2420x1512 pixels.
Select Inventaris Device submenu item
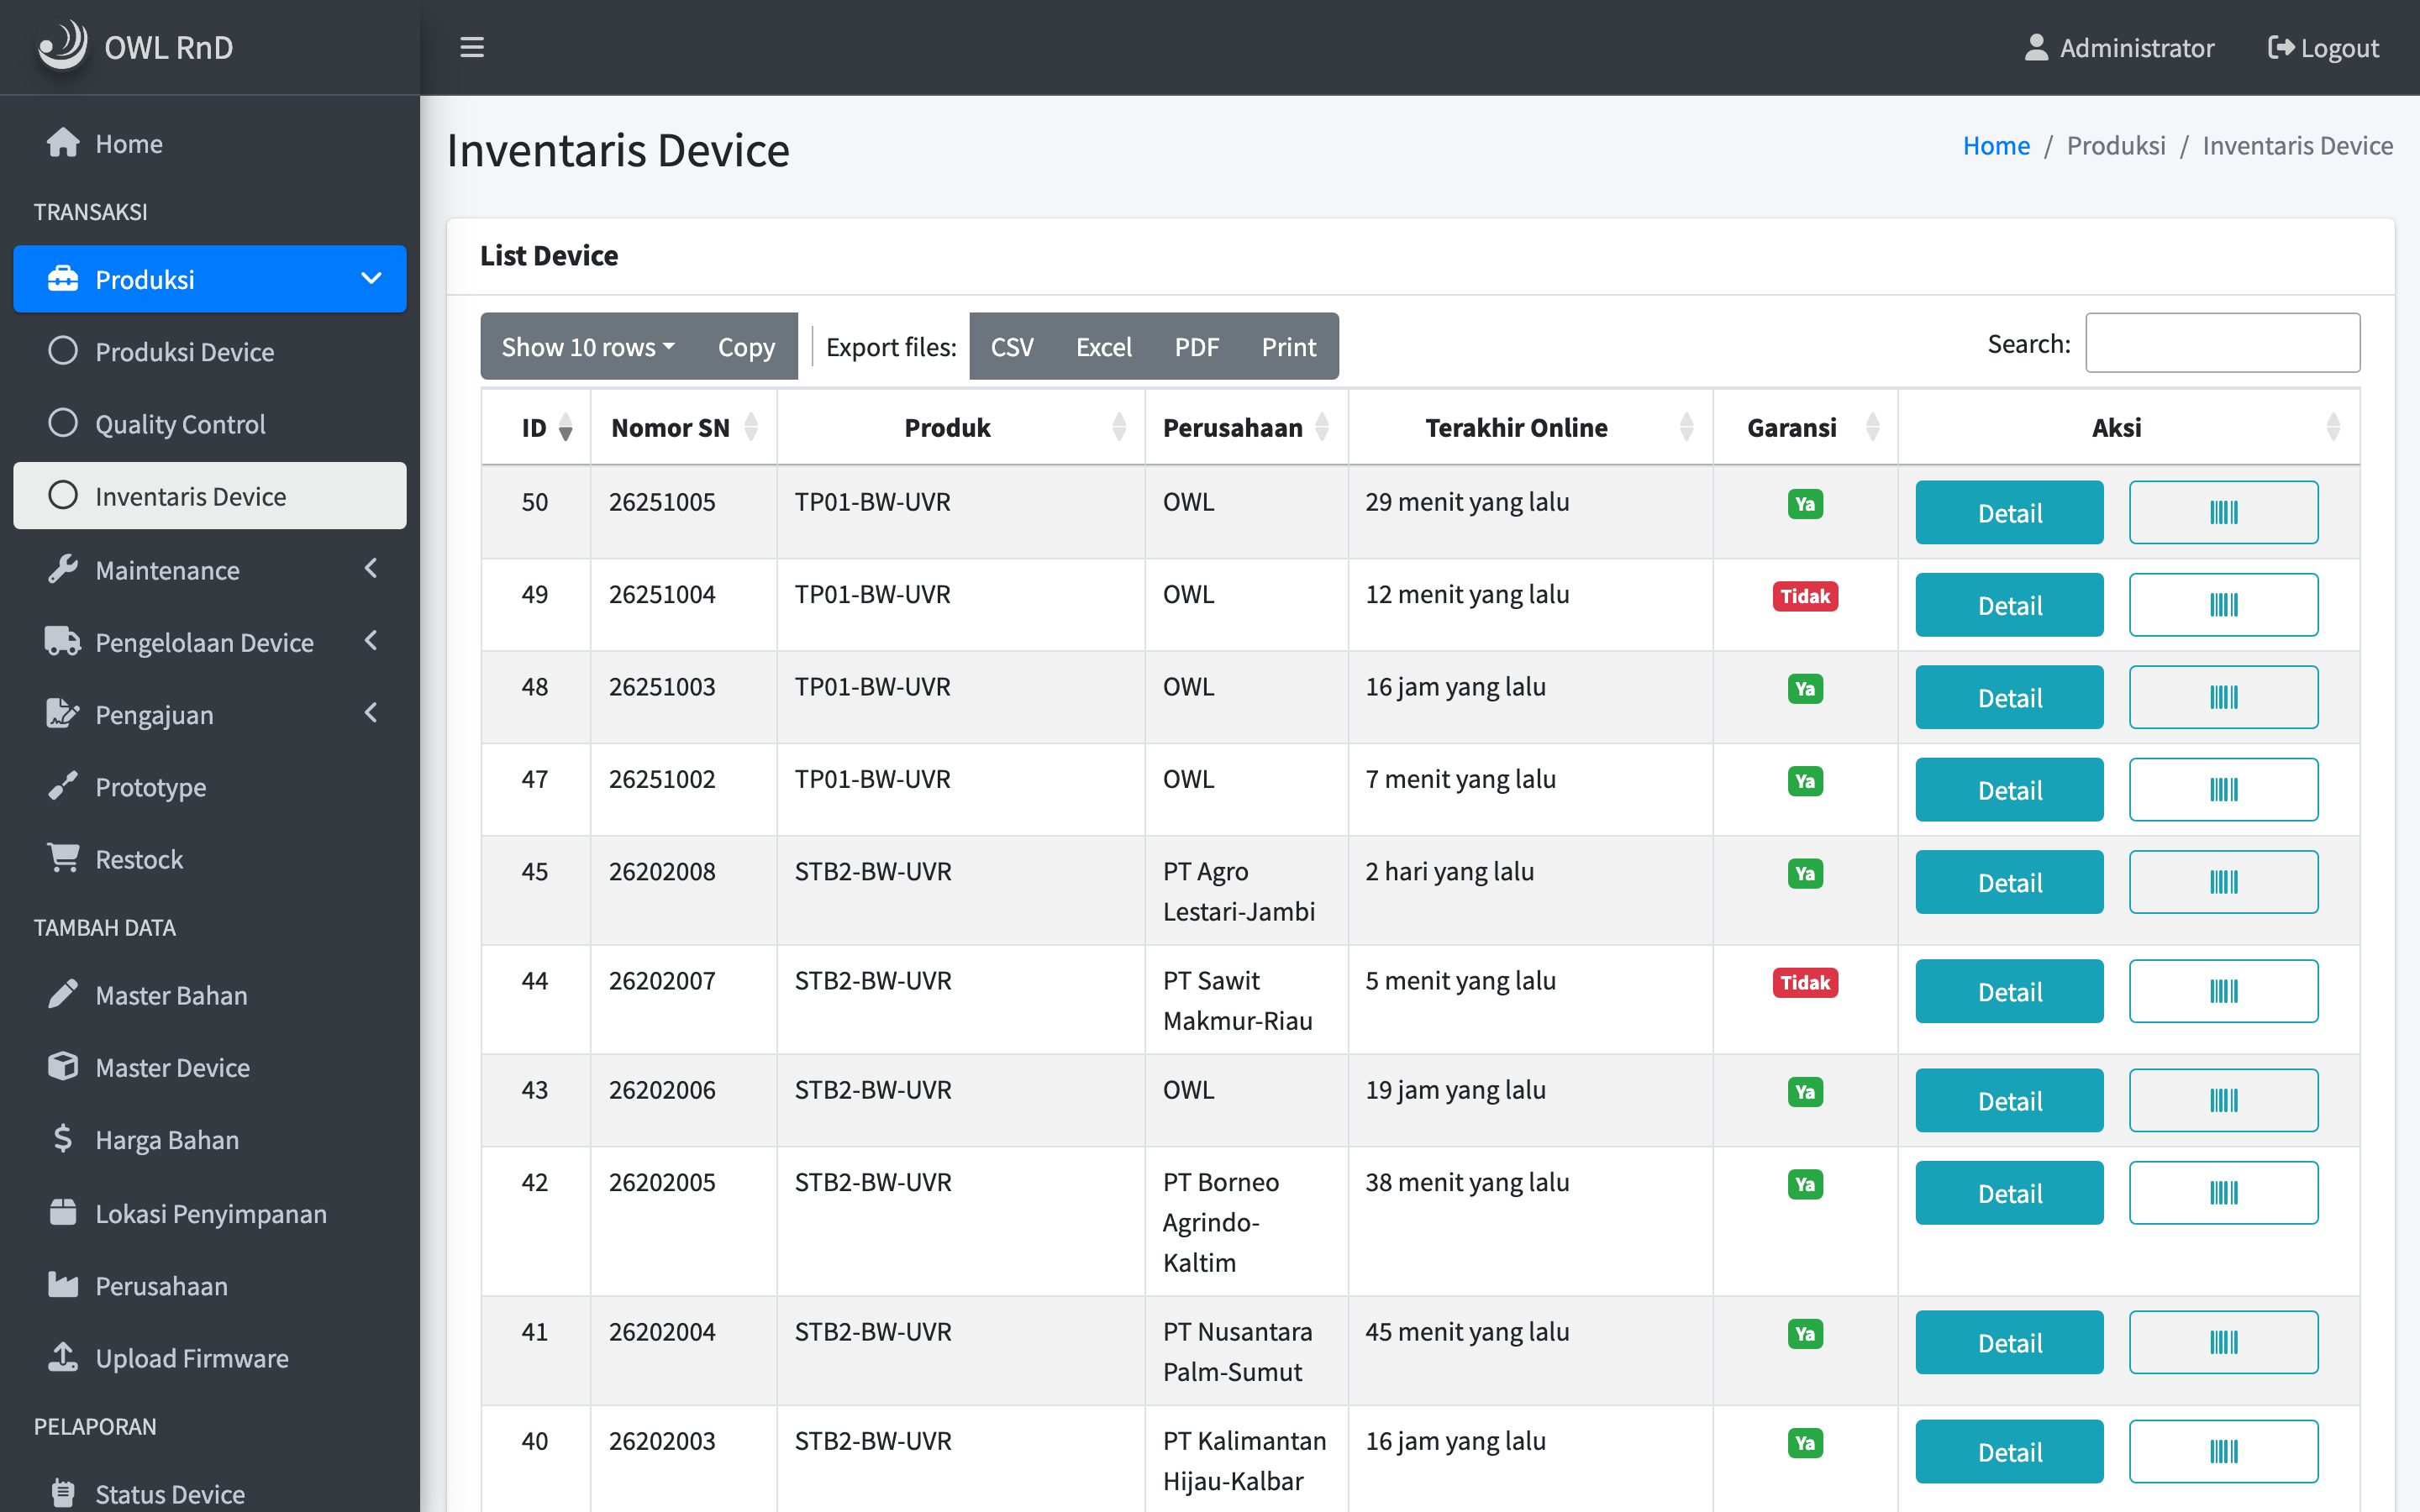pyautogui.click(x=210, y=496)
